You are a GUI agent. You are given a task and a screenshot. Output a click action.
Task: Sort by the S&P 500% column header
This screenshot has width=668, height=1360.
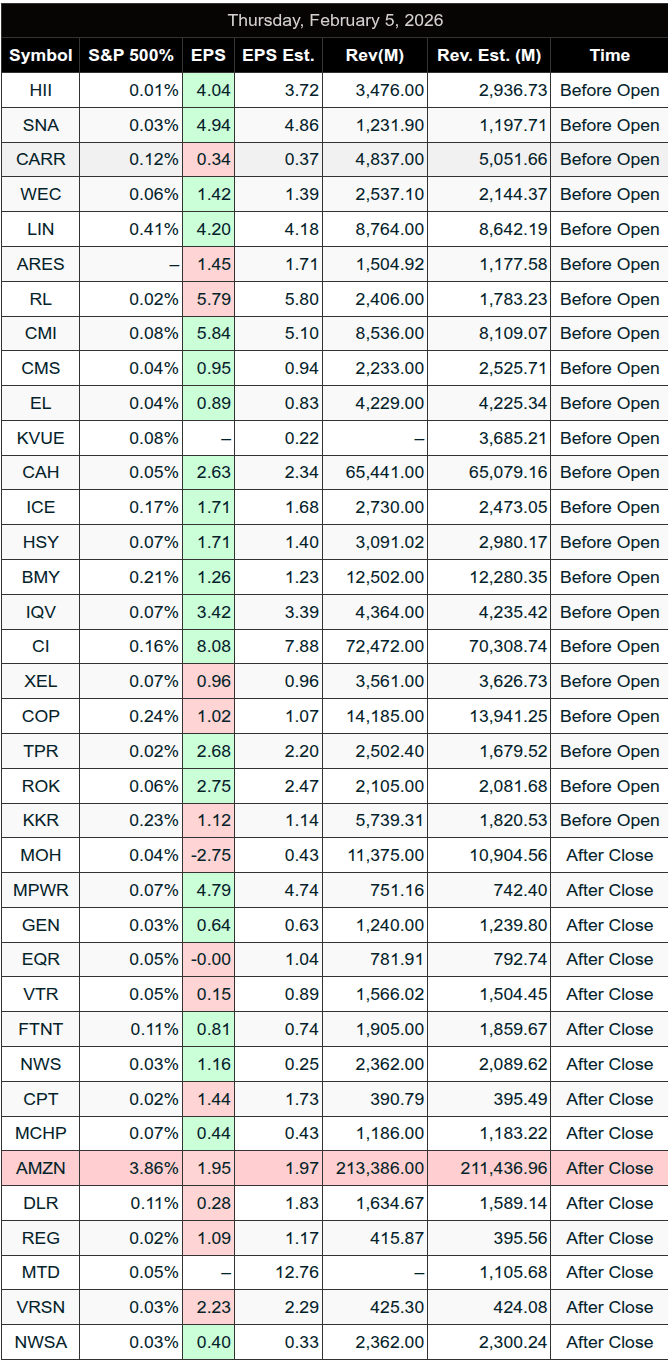click(x=133, y=55)
